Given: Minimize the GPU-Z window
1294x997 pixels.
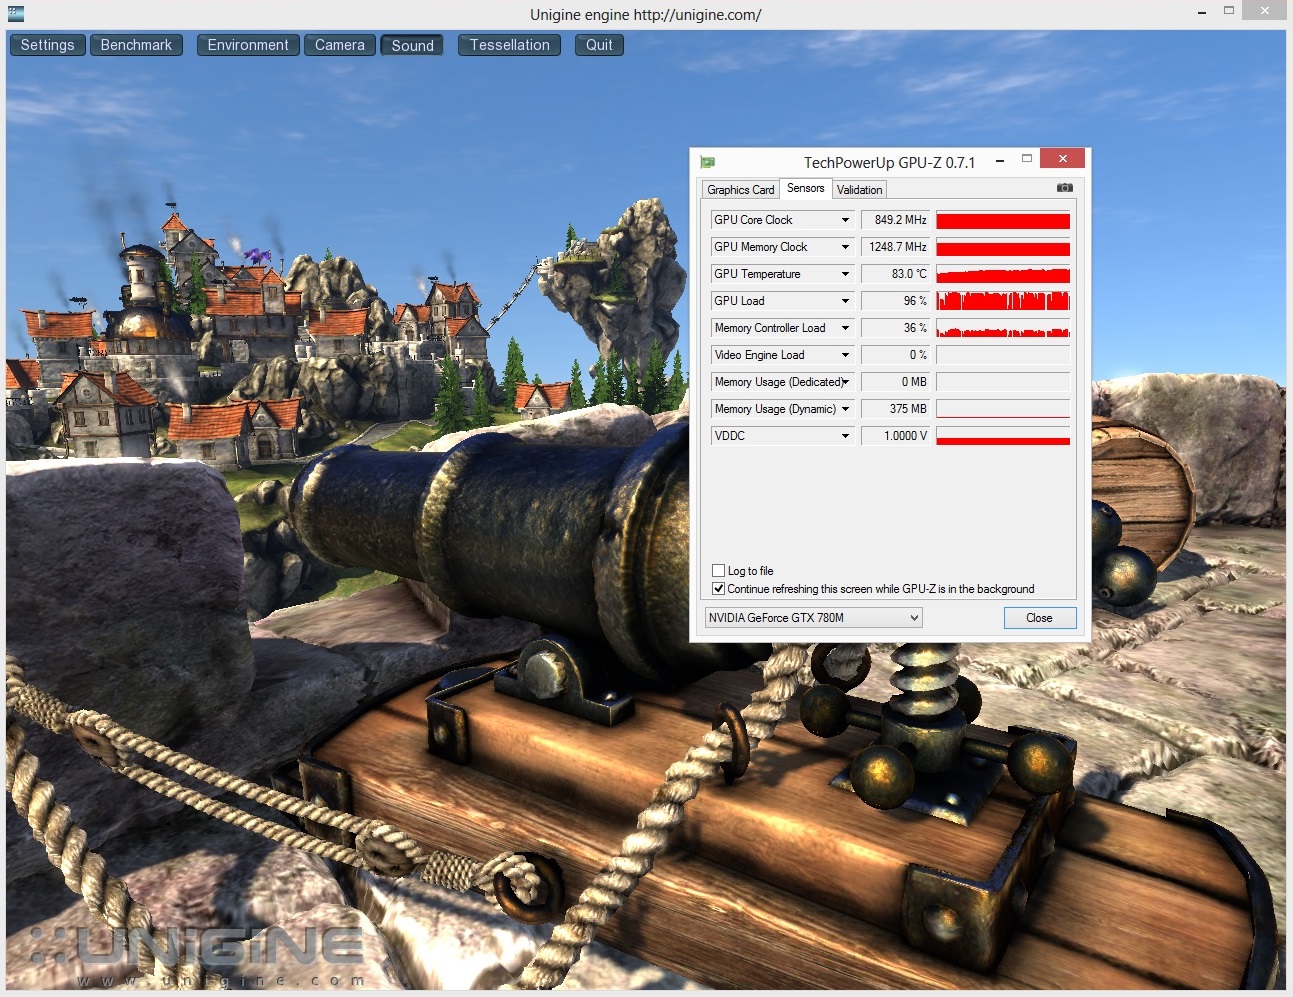Looking at the screenshot, I should [1000, 160].
